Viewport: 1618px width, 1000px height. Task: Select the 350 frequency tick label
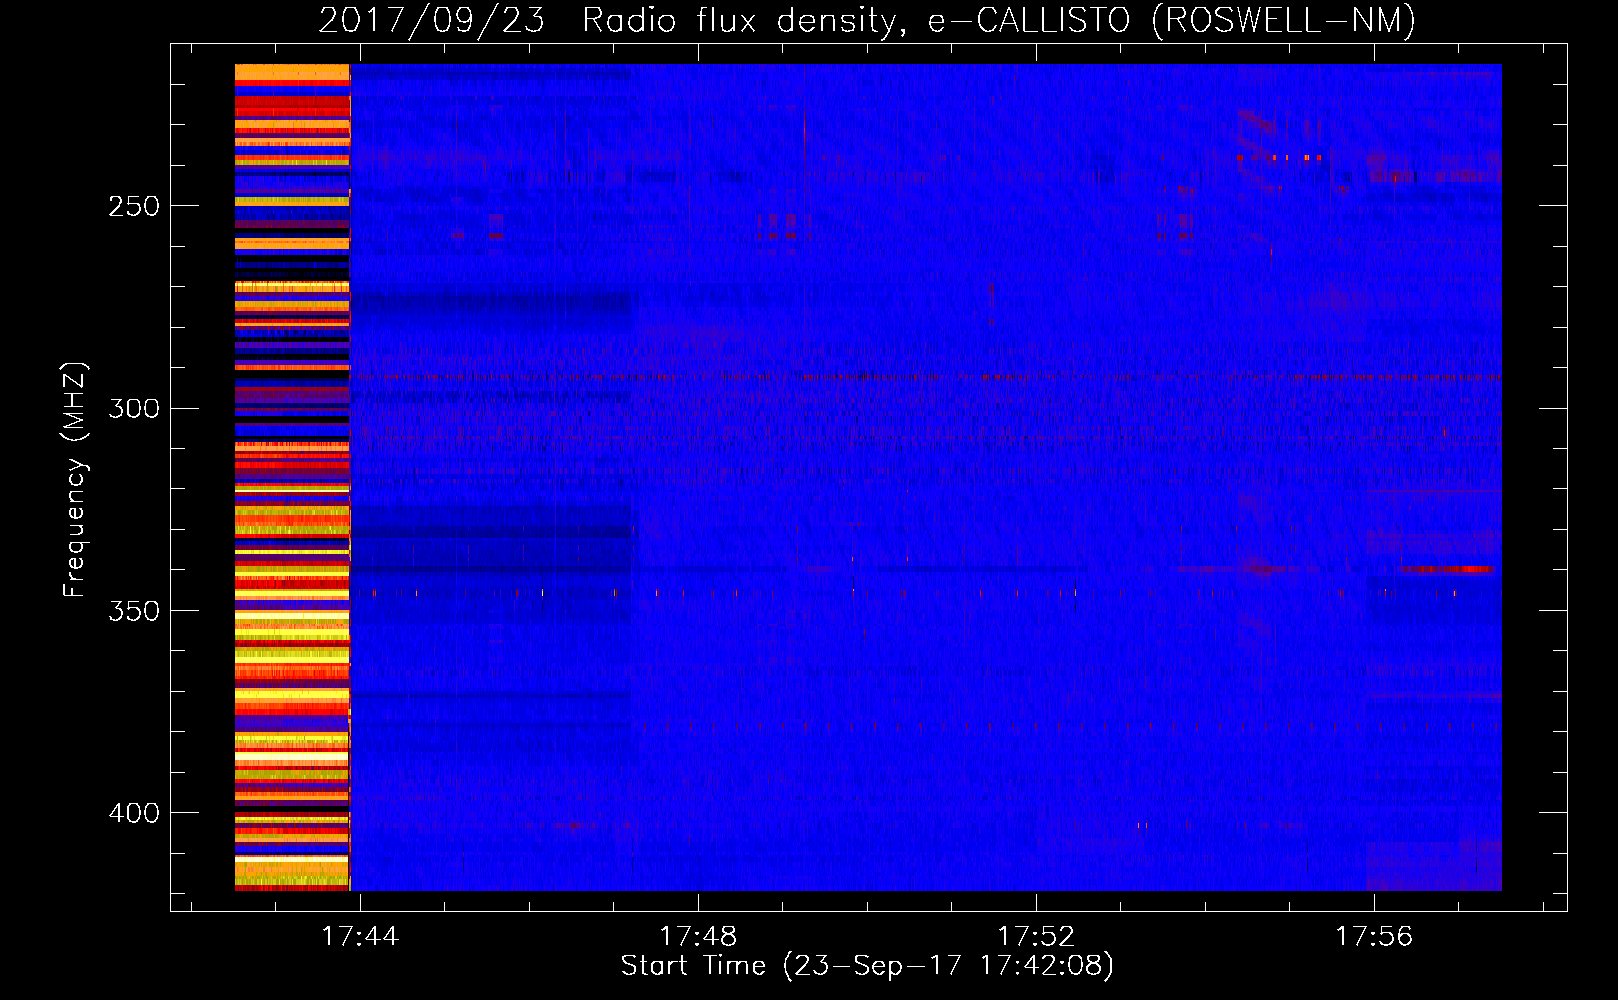(134, 611)
